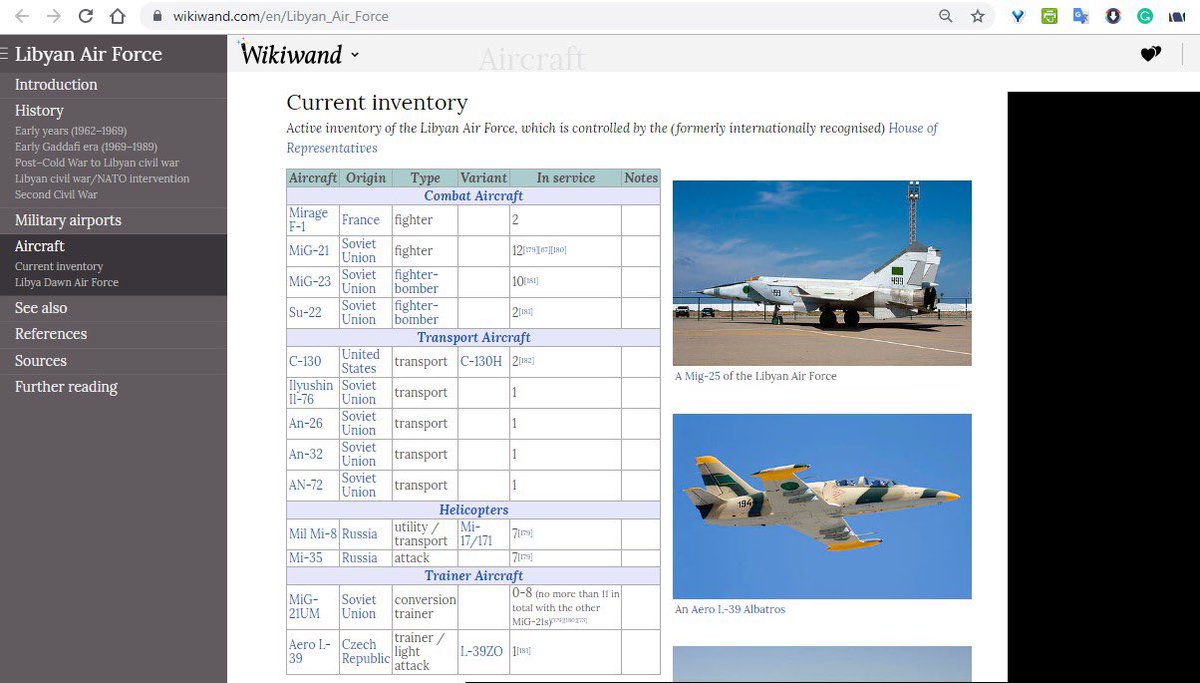
Task: Select Military airports in sidebar
Action: tap(68, 221)
